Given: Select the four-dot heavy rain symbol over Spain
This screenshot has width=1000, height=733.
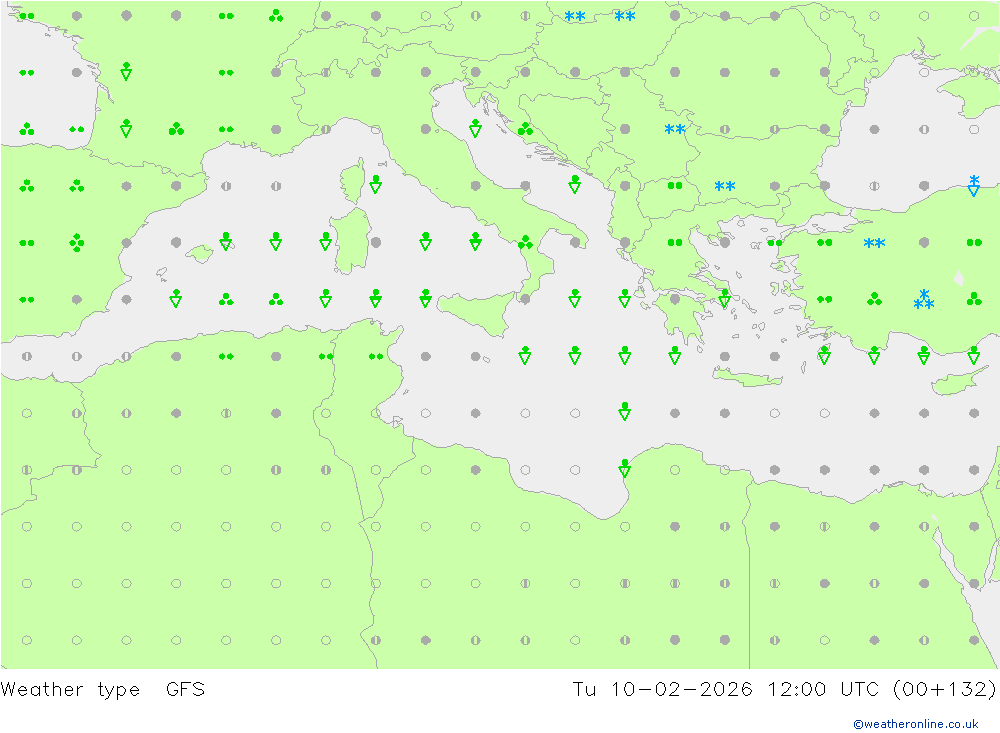Looking at the screenshot, I should click(76, 242).
